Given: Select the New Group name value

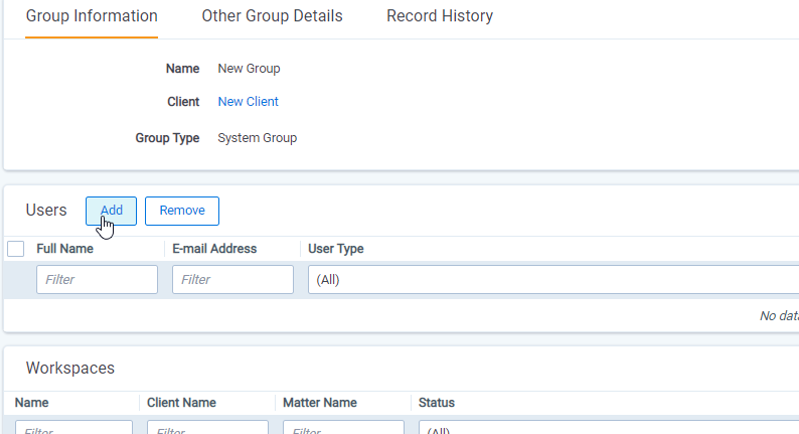Looking at the screenshot, I should [249, 69].
